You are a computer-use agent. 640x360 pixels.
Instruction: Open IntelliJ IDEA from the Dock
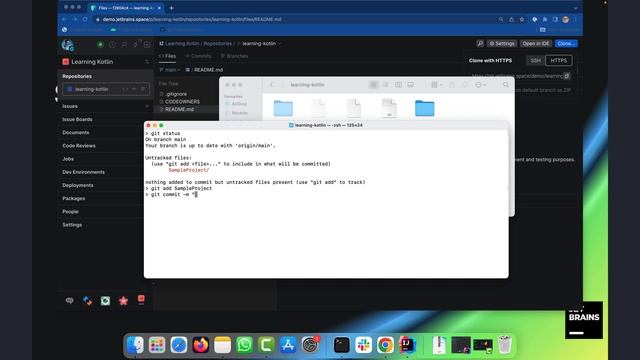407,345
